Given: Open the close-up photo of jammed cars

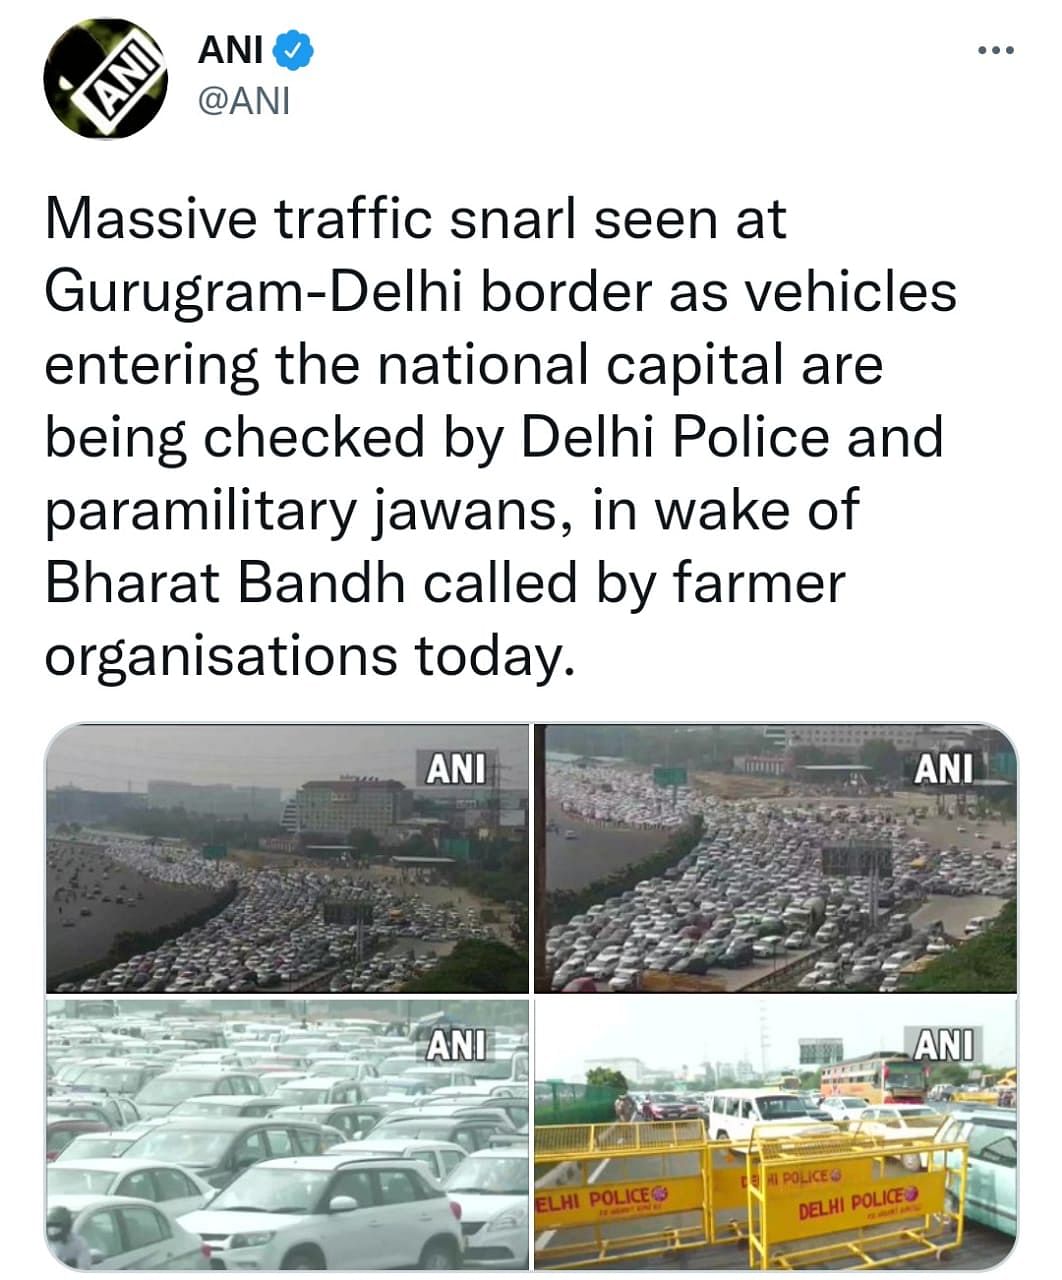Looking at the screenshot, I should point(287,1134).
